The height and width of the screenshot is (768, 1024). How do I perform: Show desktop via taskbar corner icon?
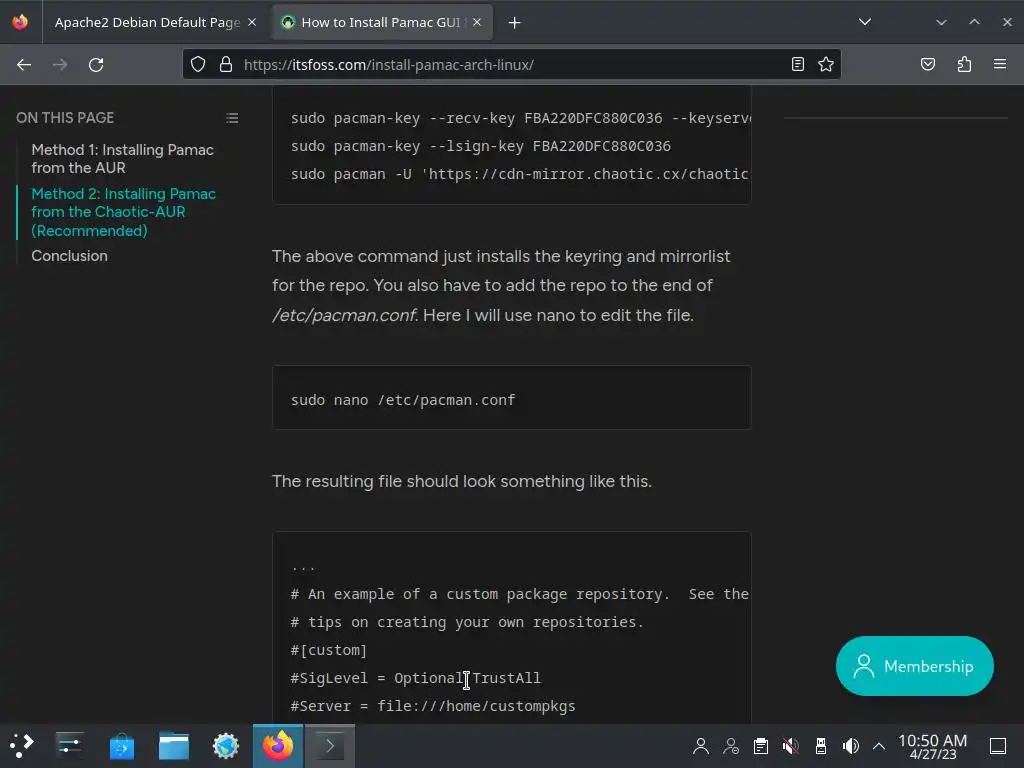(998, 746)
